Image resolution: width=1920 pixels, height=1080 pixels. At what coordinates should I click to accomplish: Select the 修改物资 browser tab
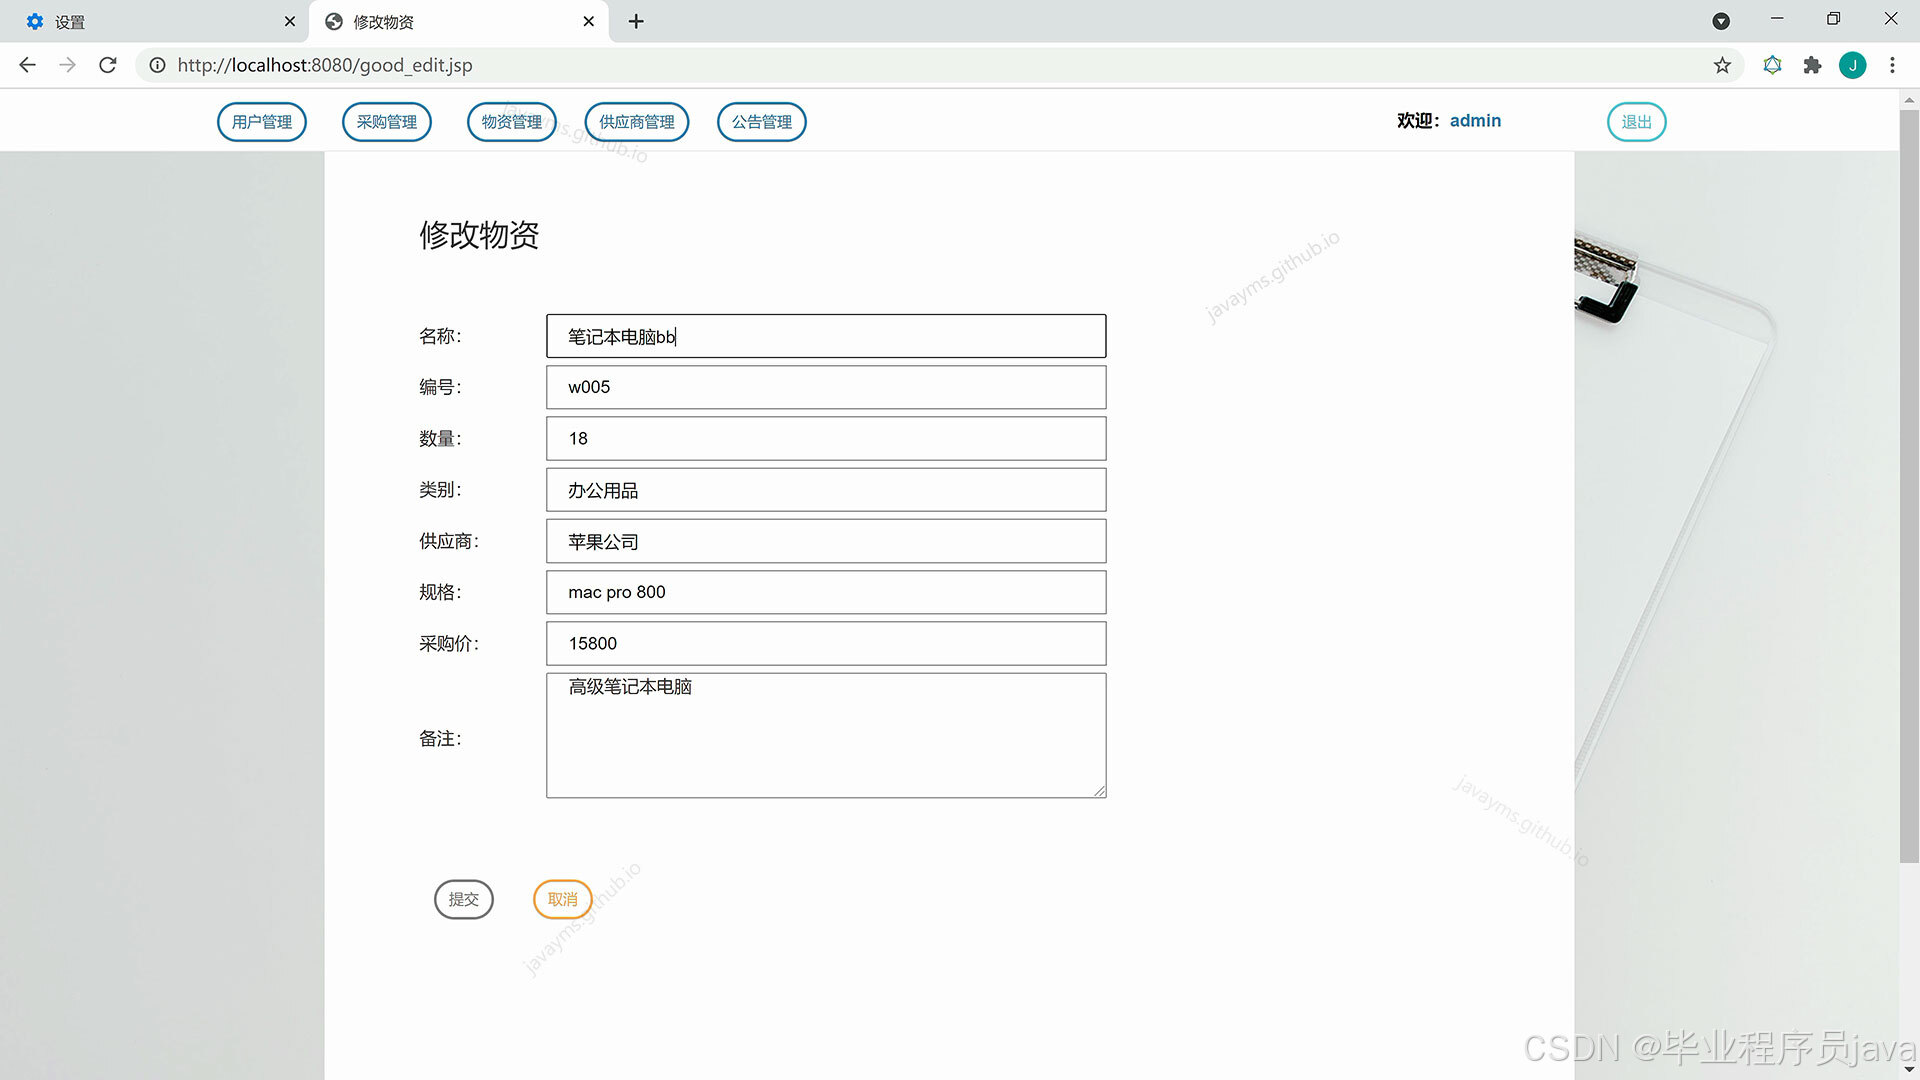459,21
